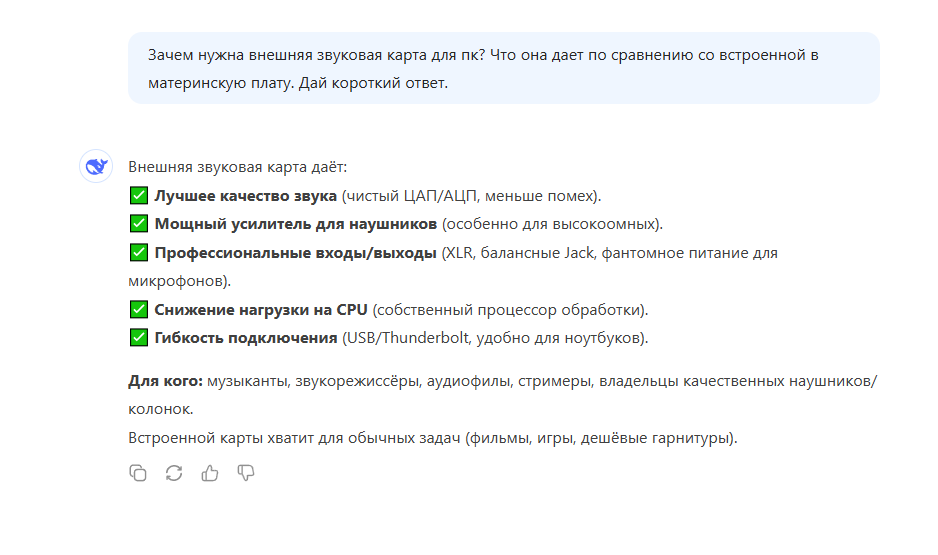Click the green checkmark beside "Снижение нагрузки на CPU"
Viewport: 938px width, 555px height.
click(139, 310)
